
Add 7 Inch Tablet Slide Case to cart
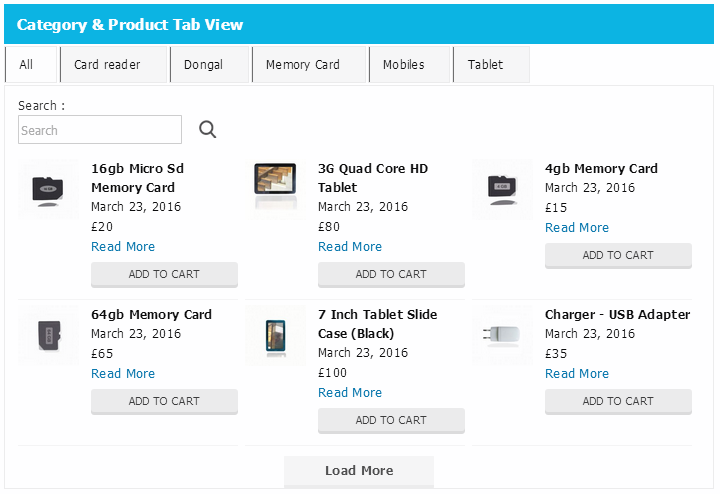[x=391, y=420]
